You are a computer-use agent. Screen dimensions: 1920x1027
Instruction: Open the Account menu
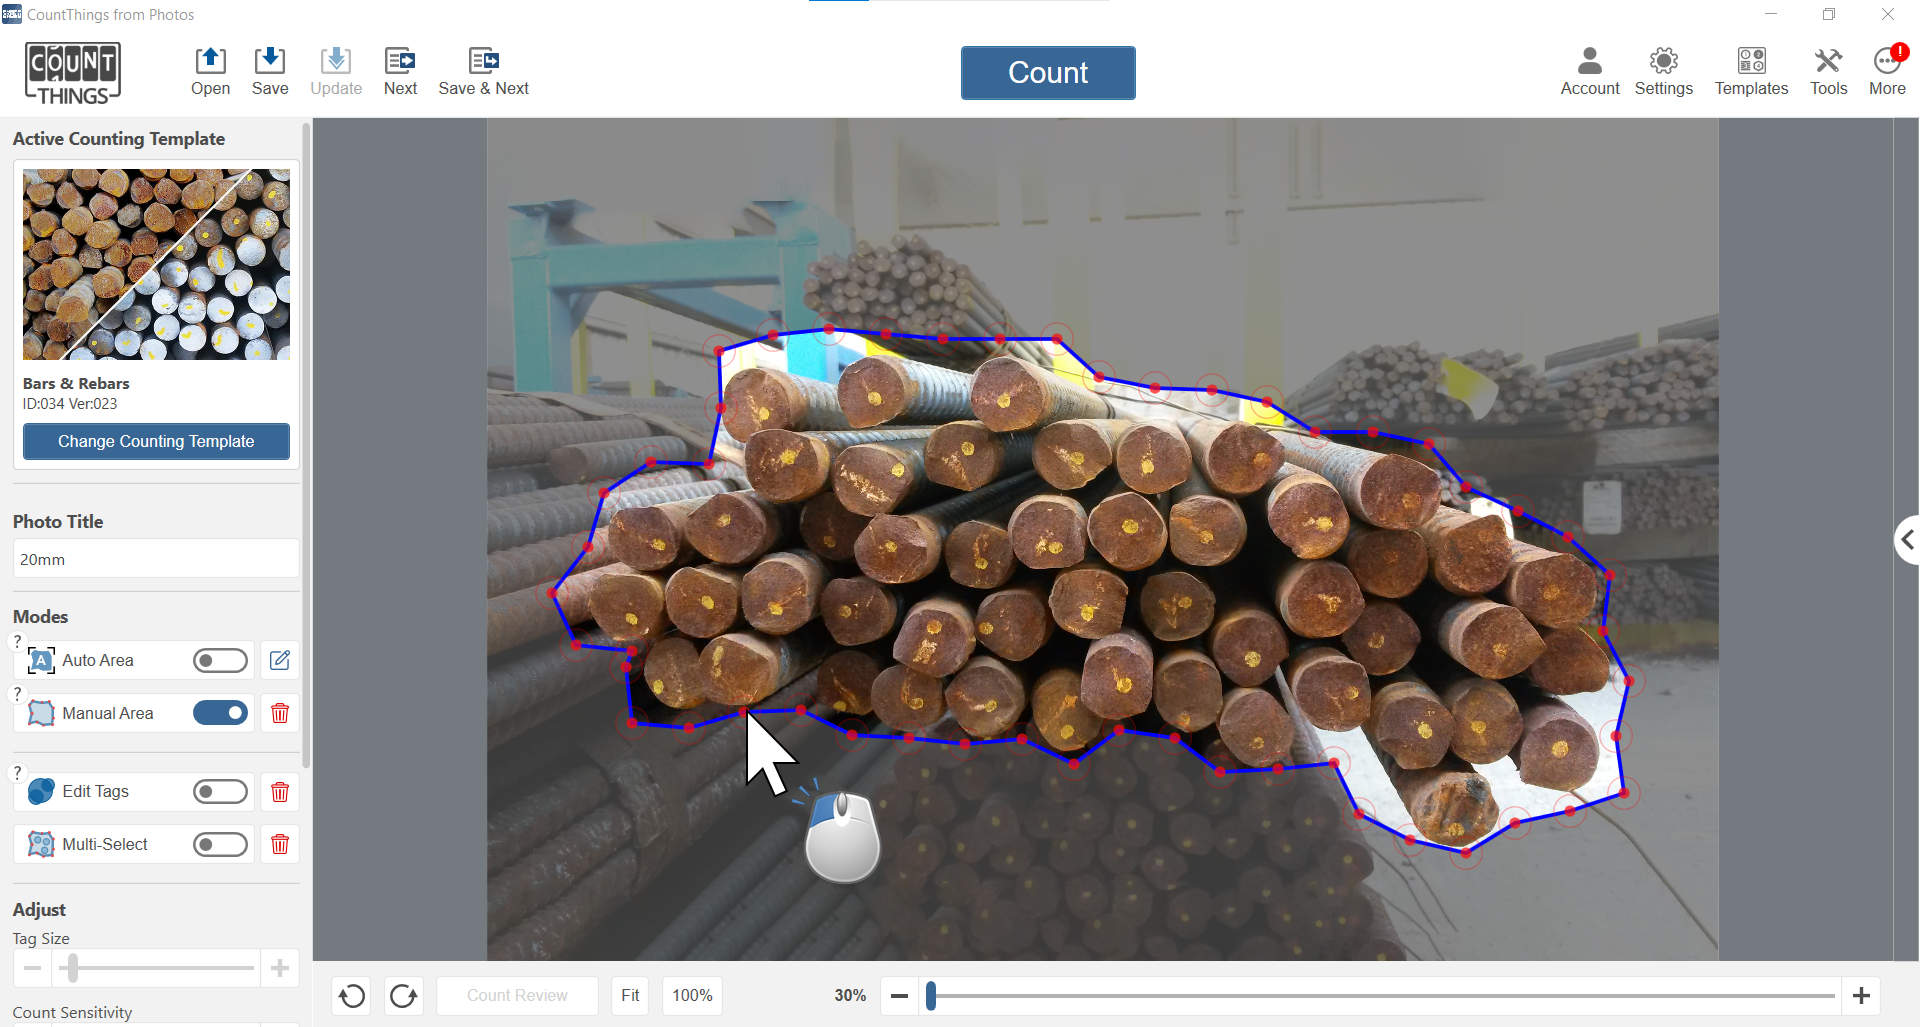[1589, 62]
